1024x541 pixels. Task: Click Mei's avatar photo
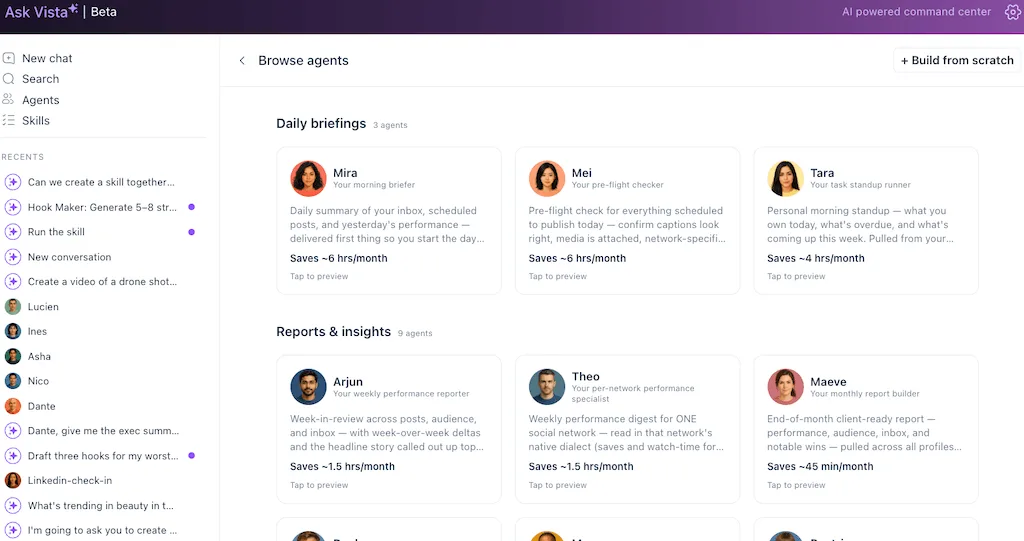pyautogui.click(x=547, y=178)
